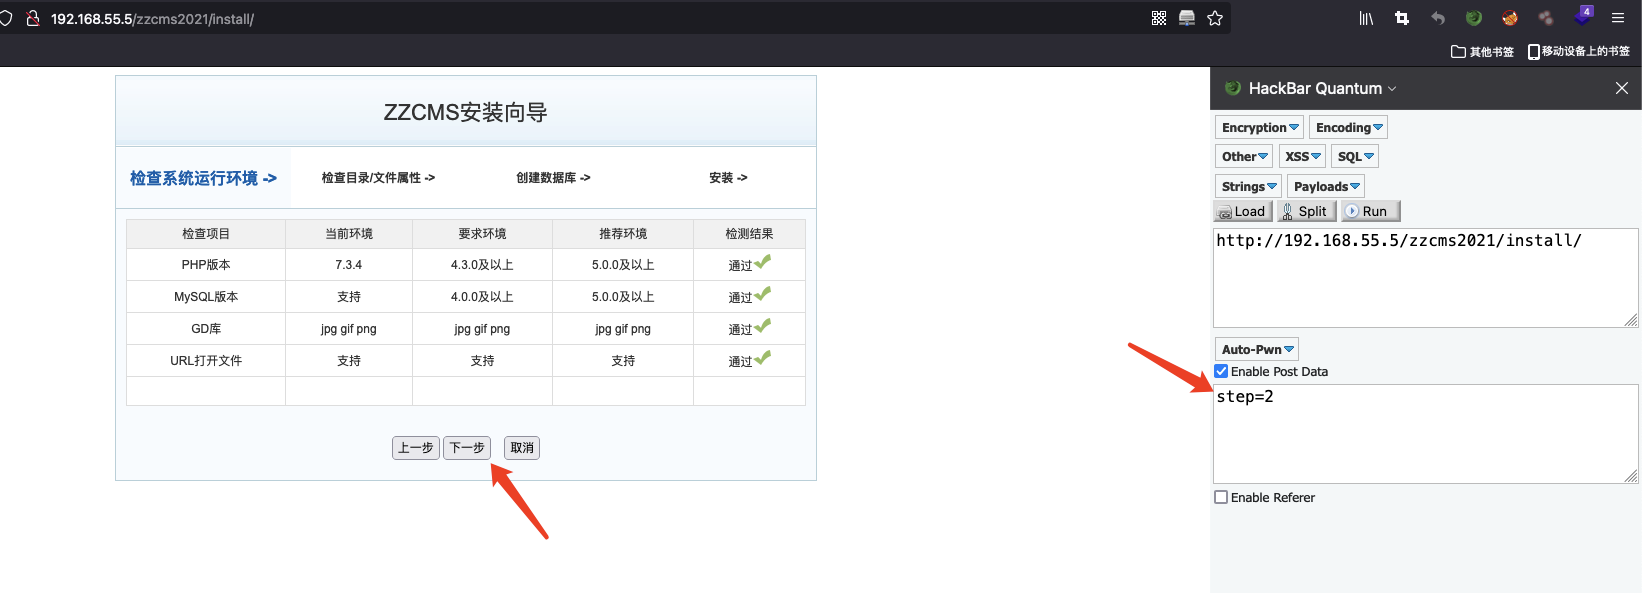Click the tracking protection shield icon
Screen dimensions: 1642x593
tap(5, 18)
